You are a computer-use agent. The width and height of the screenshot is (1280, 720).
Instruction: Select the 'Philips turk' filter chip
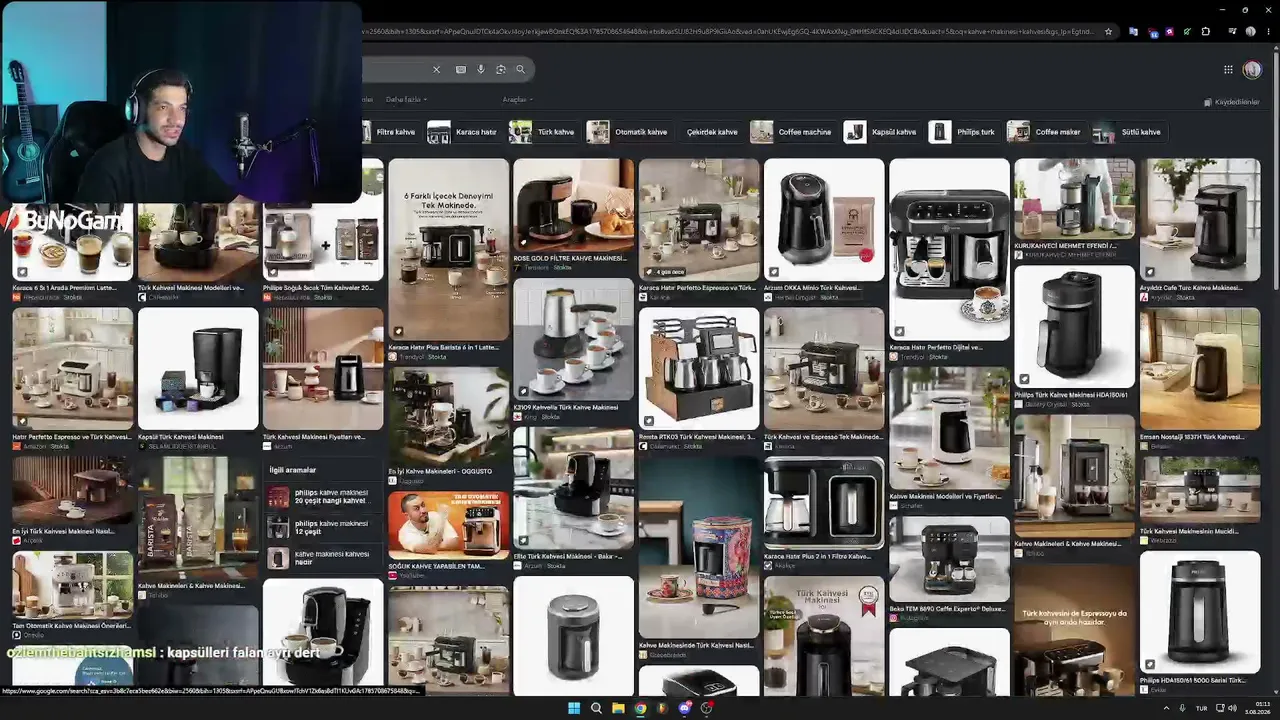pyautogui.click(x=964, y=132)
